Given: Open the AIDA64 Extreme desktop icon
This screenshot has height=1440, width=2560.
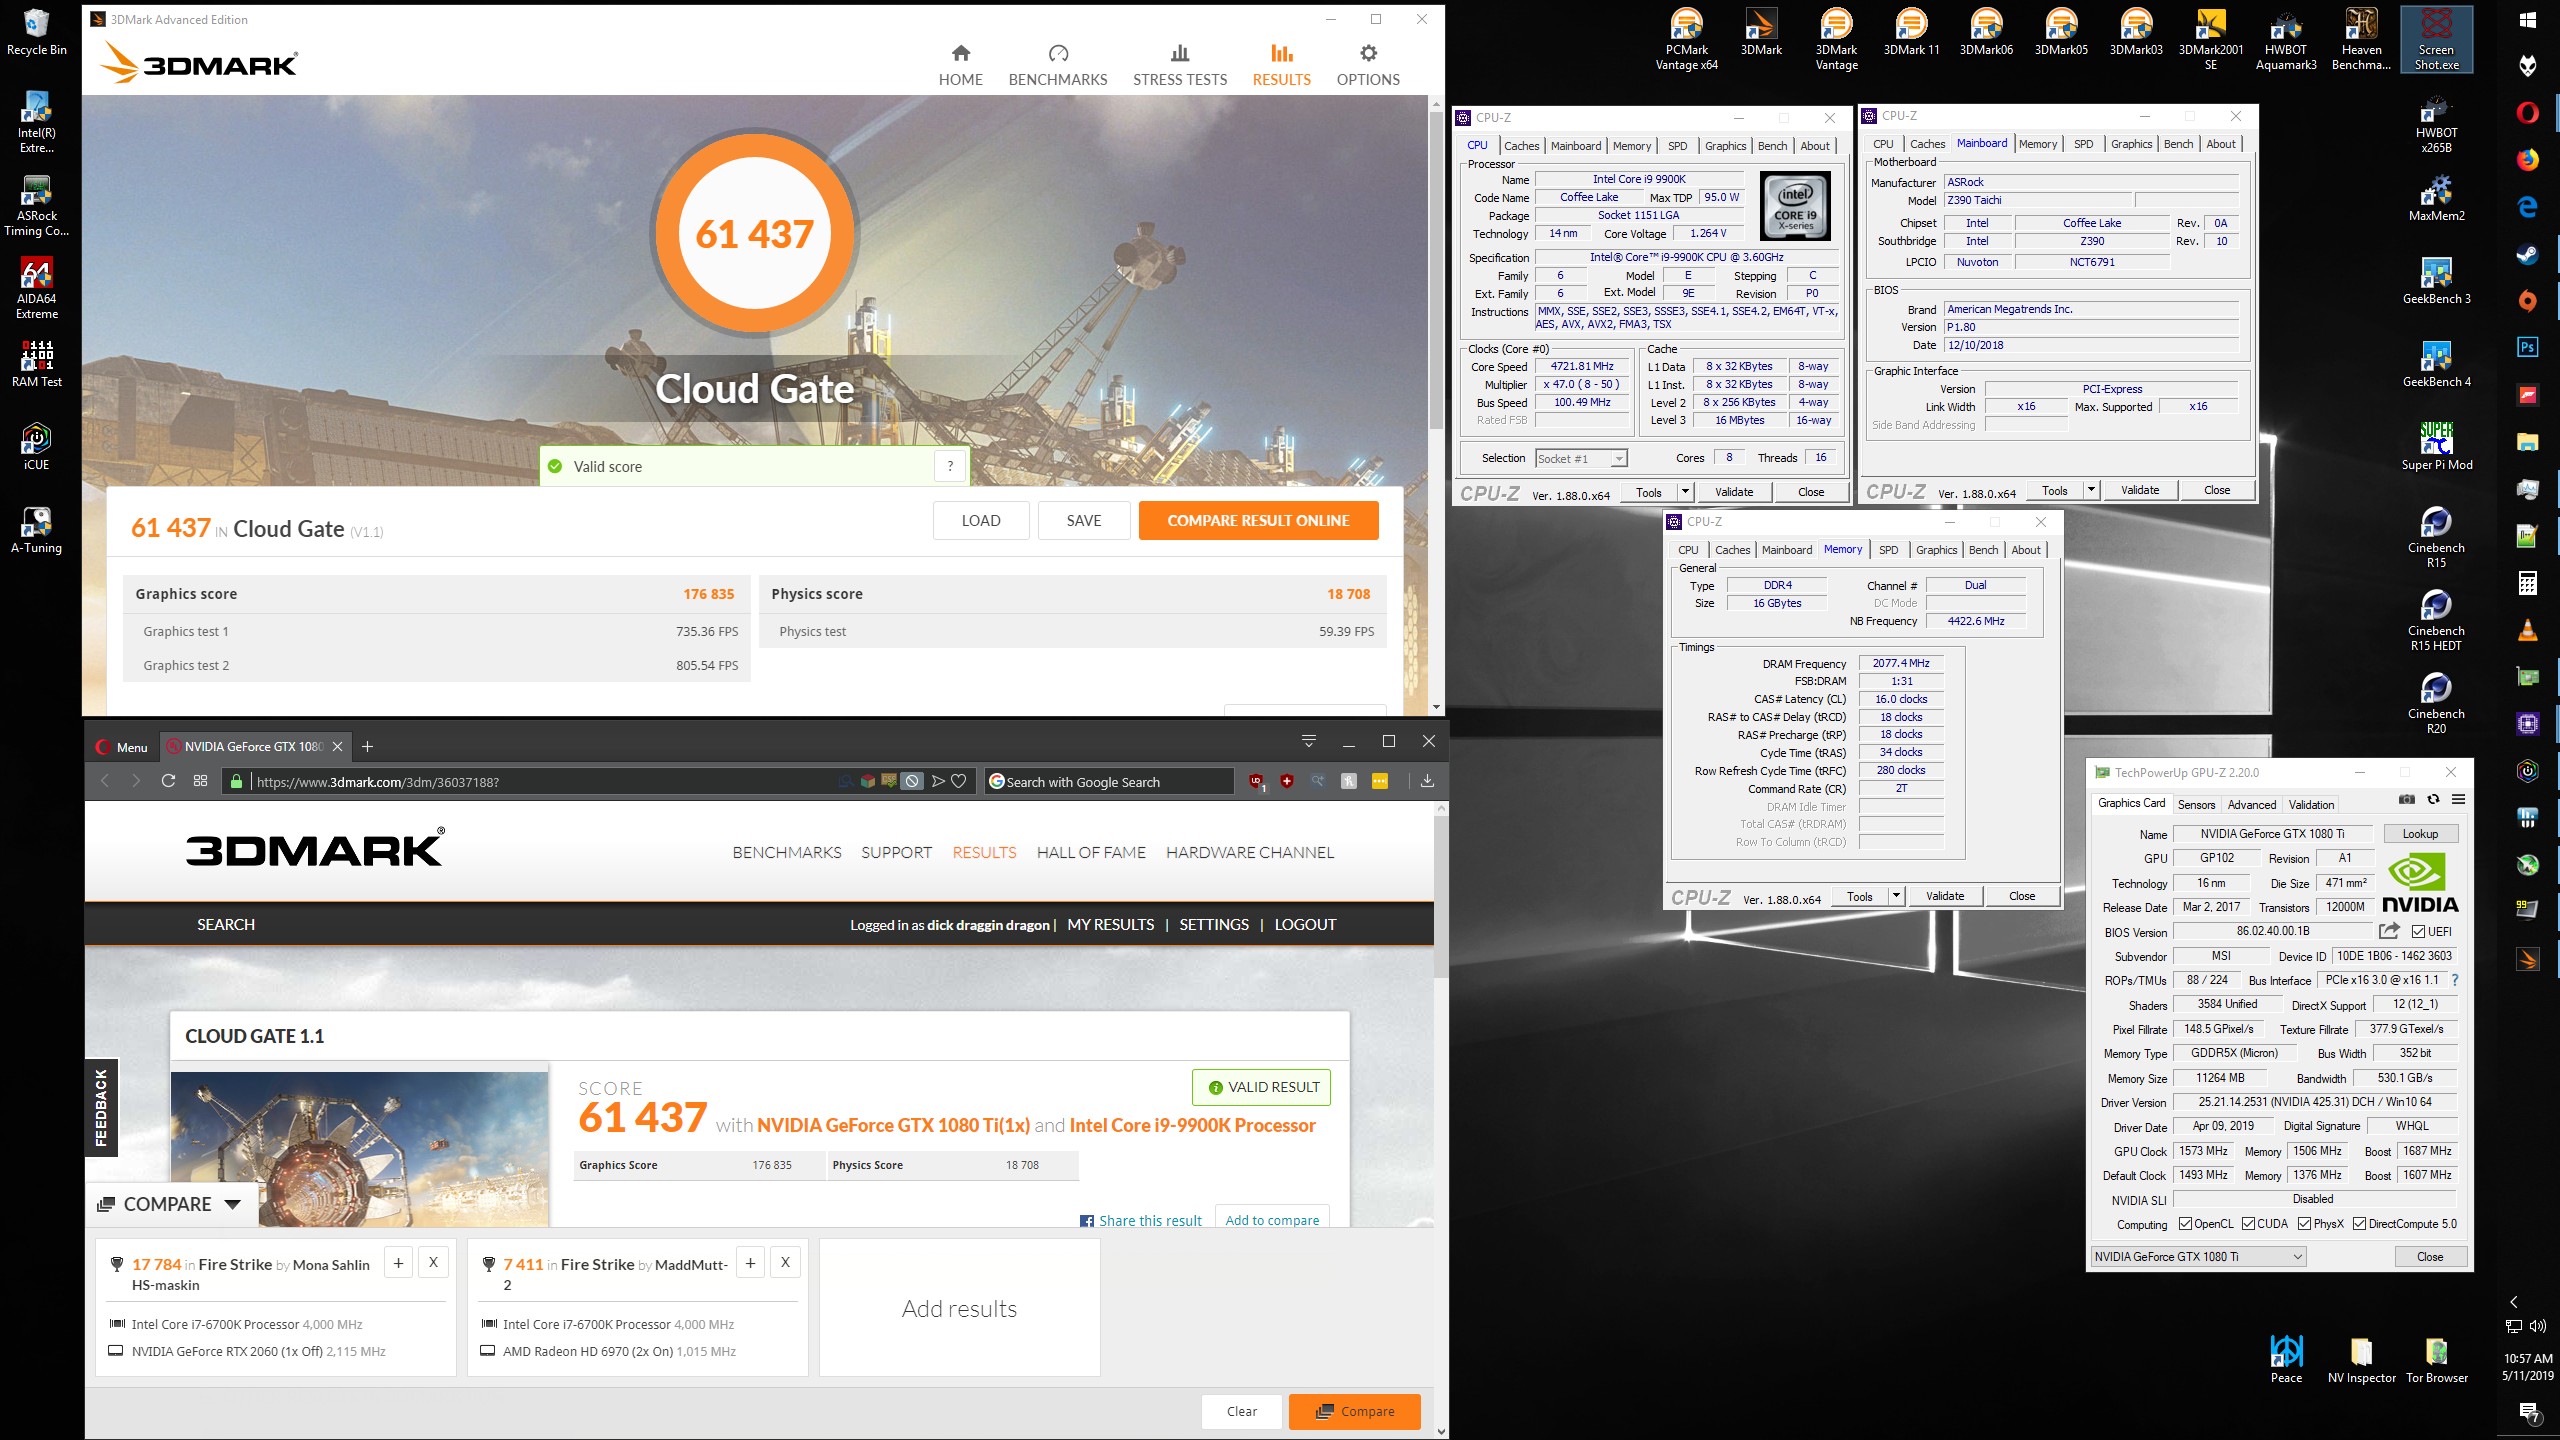Looking at the screenshot, I should (37, 288).
